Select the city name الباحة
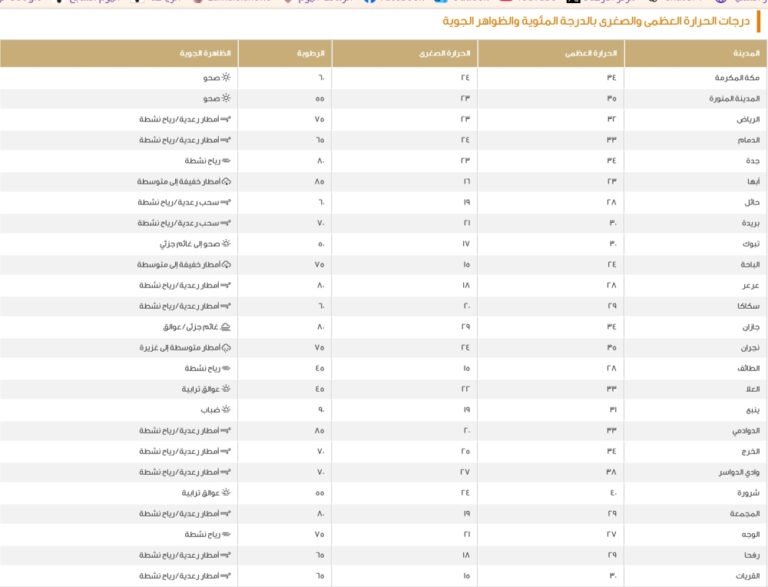Screen dimensions: 768x587 [x=750, y=265]
